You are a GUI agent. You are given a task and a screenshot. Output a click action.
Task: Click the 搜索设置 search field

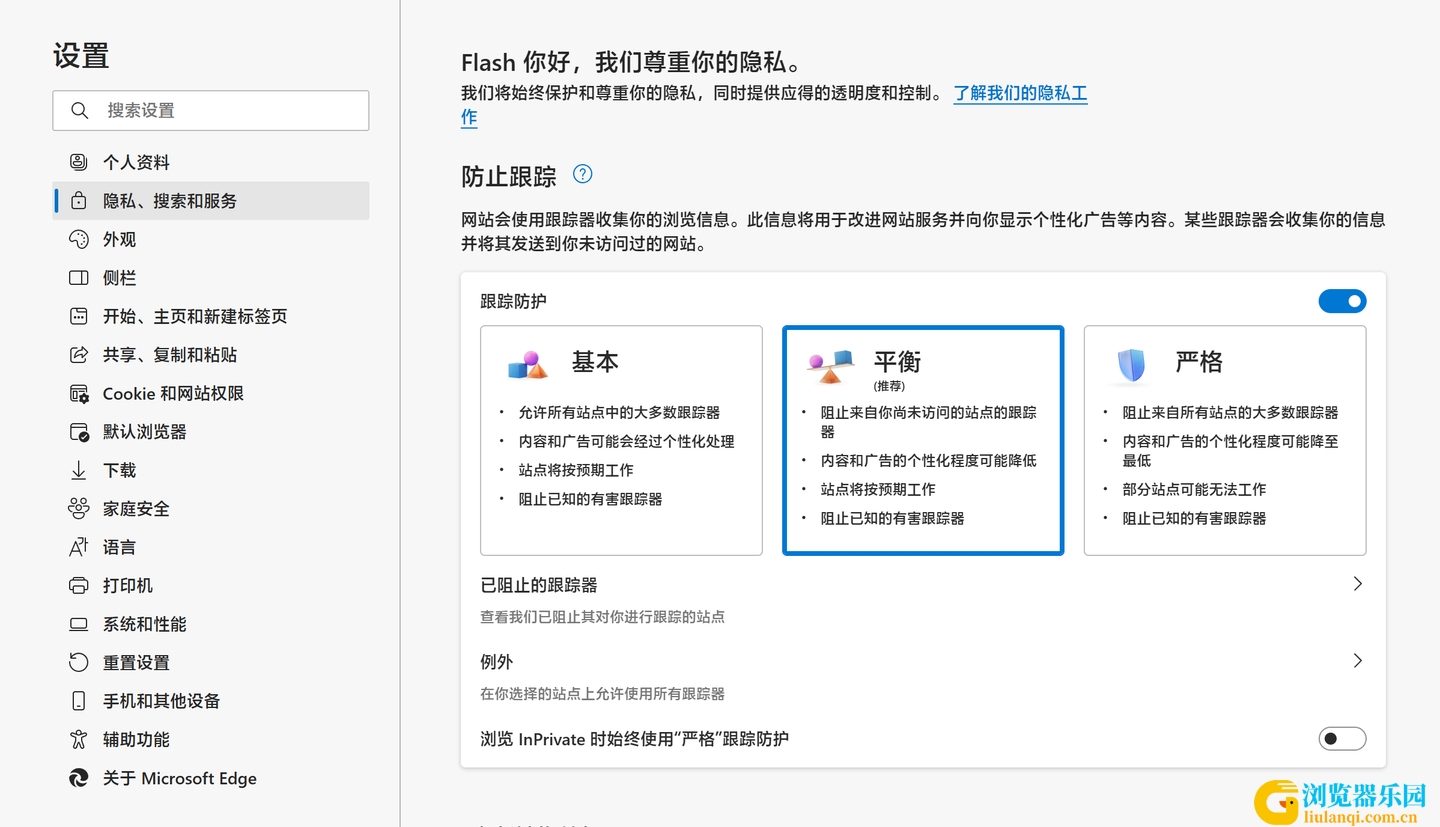(x=211, y=110)
